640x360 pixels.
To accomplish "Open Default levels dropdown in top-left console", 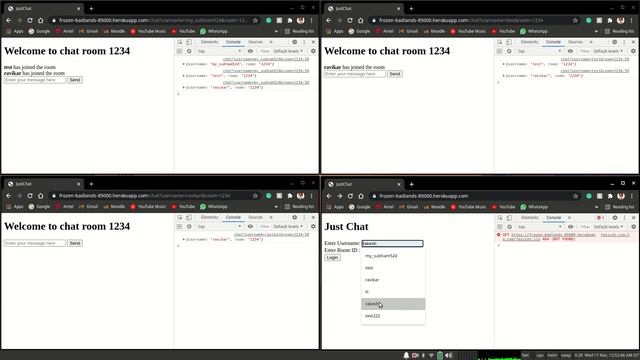I will (288, 51).
